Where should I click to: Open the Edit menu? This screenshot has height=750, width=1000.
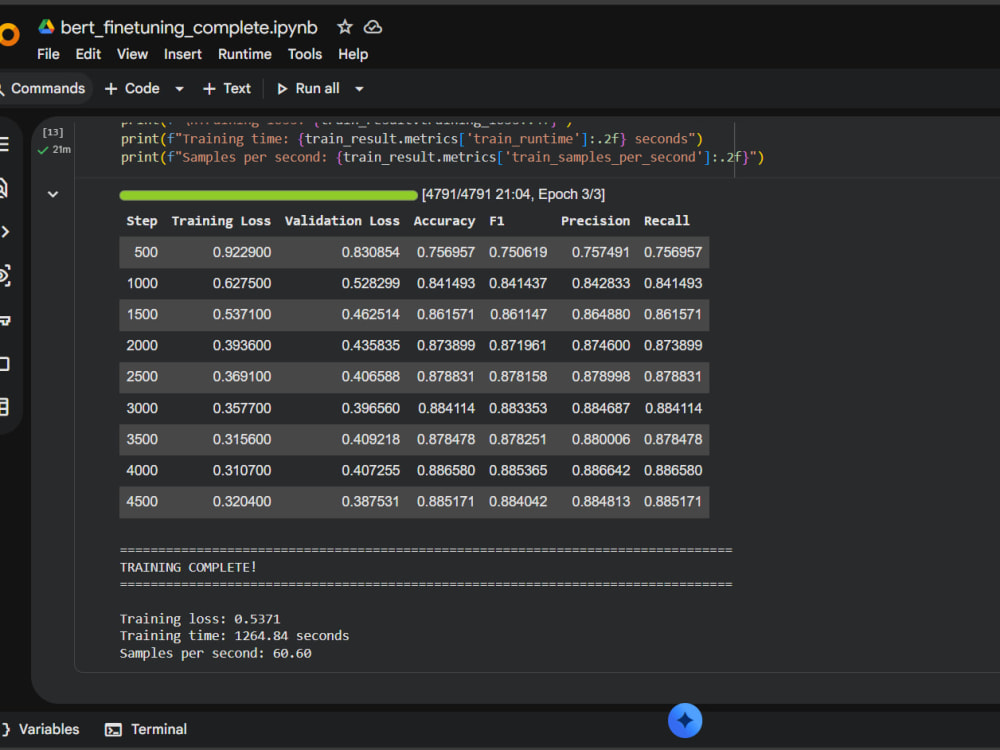[x=88, y=54]
